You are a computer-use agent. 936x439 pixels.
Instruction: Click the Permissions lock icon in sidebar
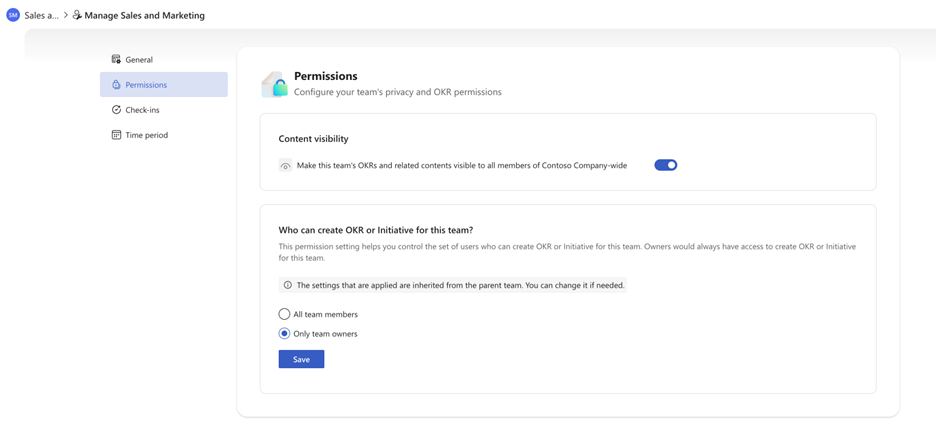[x=116, y=85]
